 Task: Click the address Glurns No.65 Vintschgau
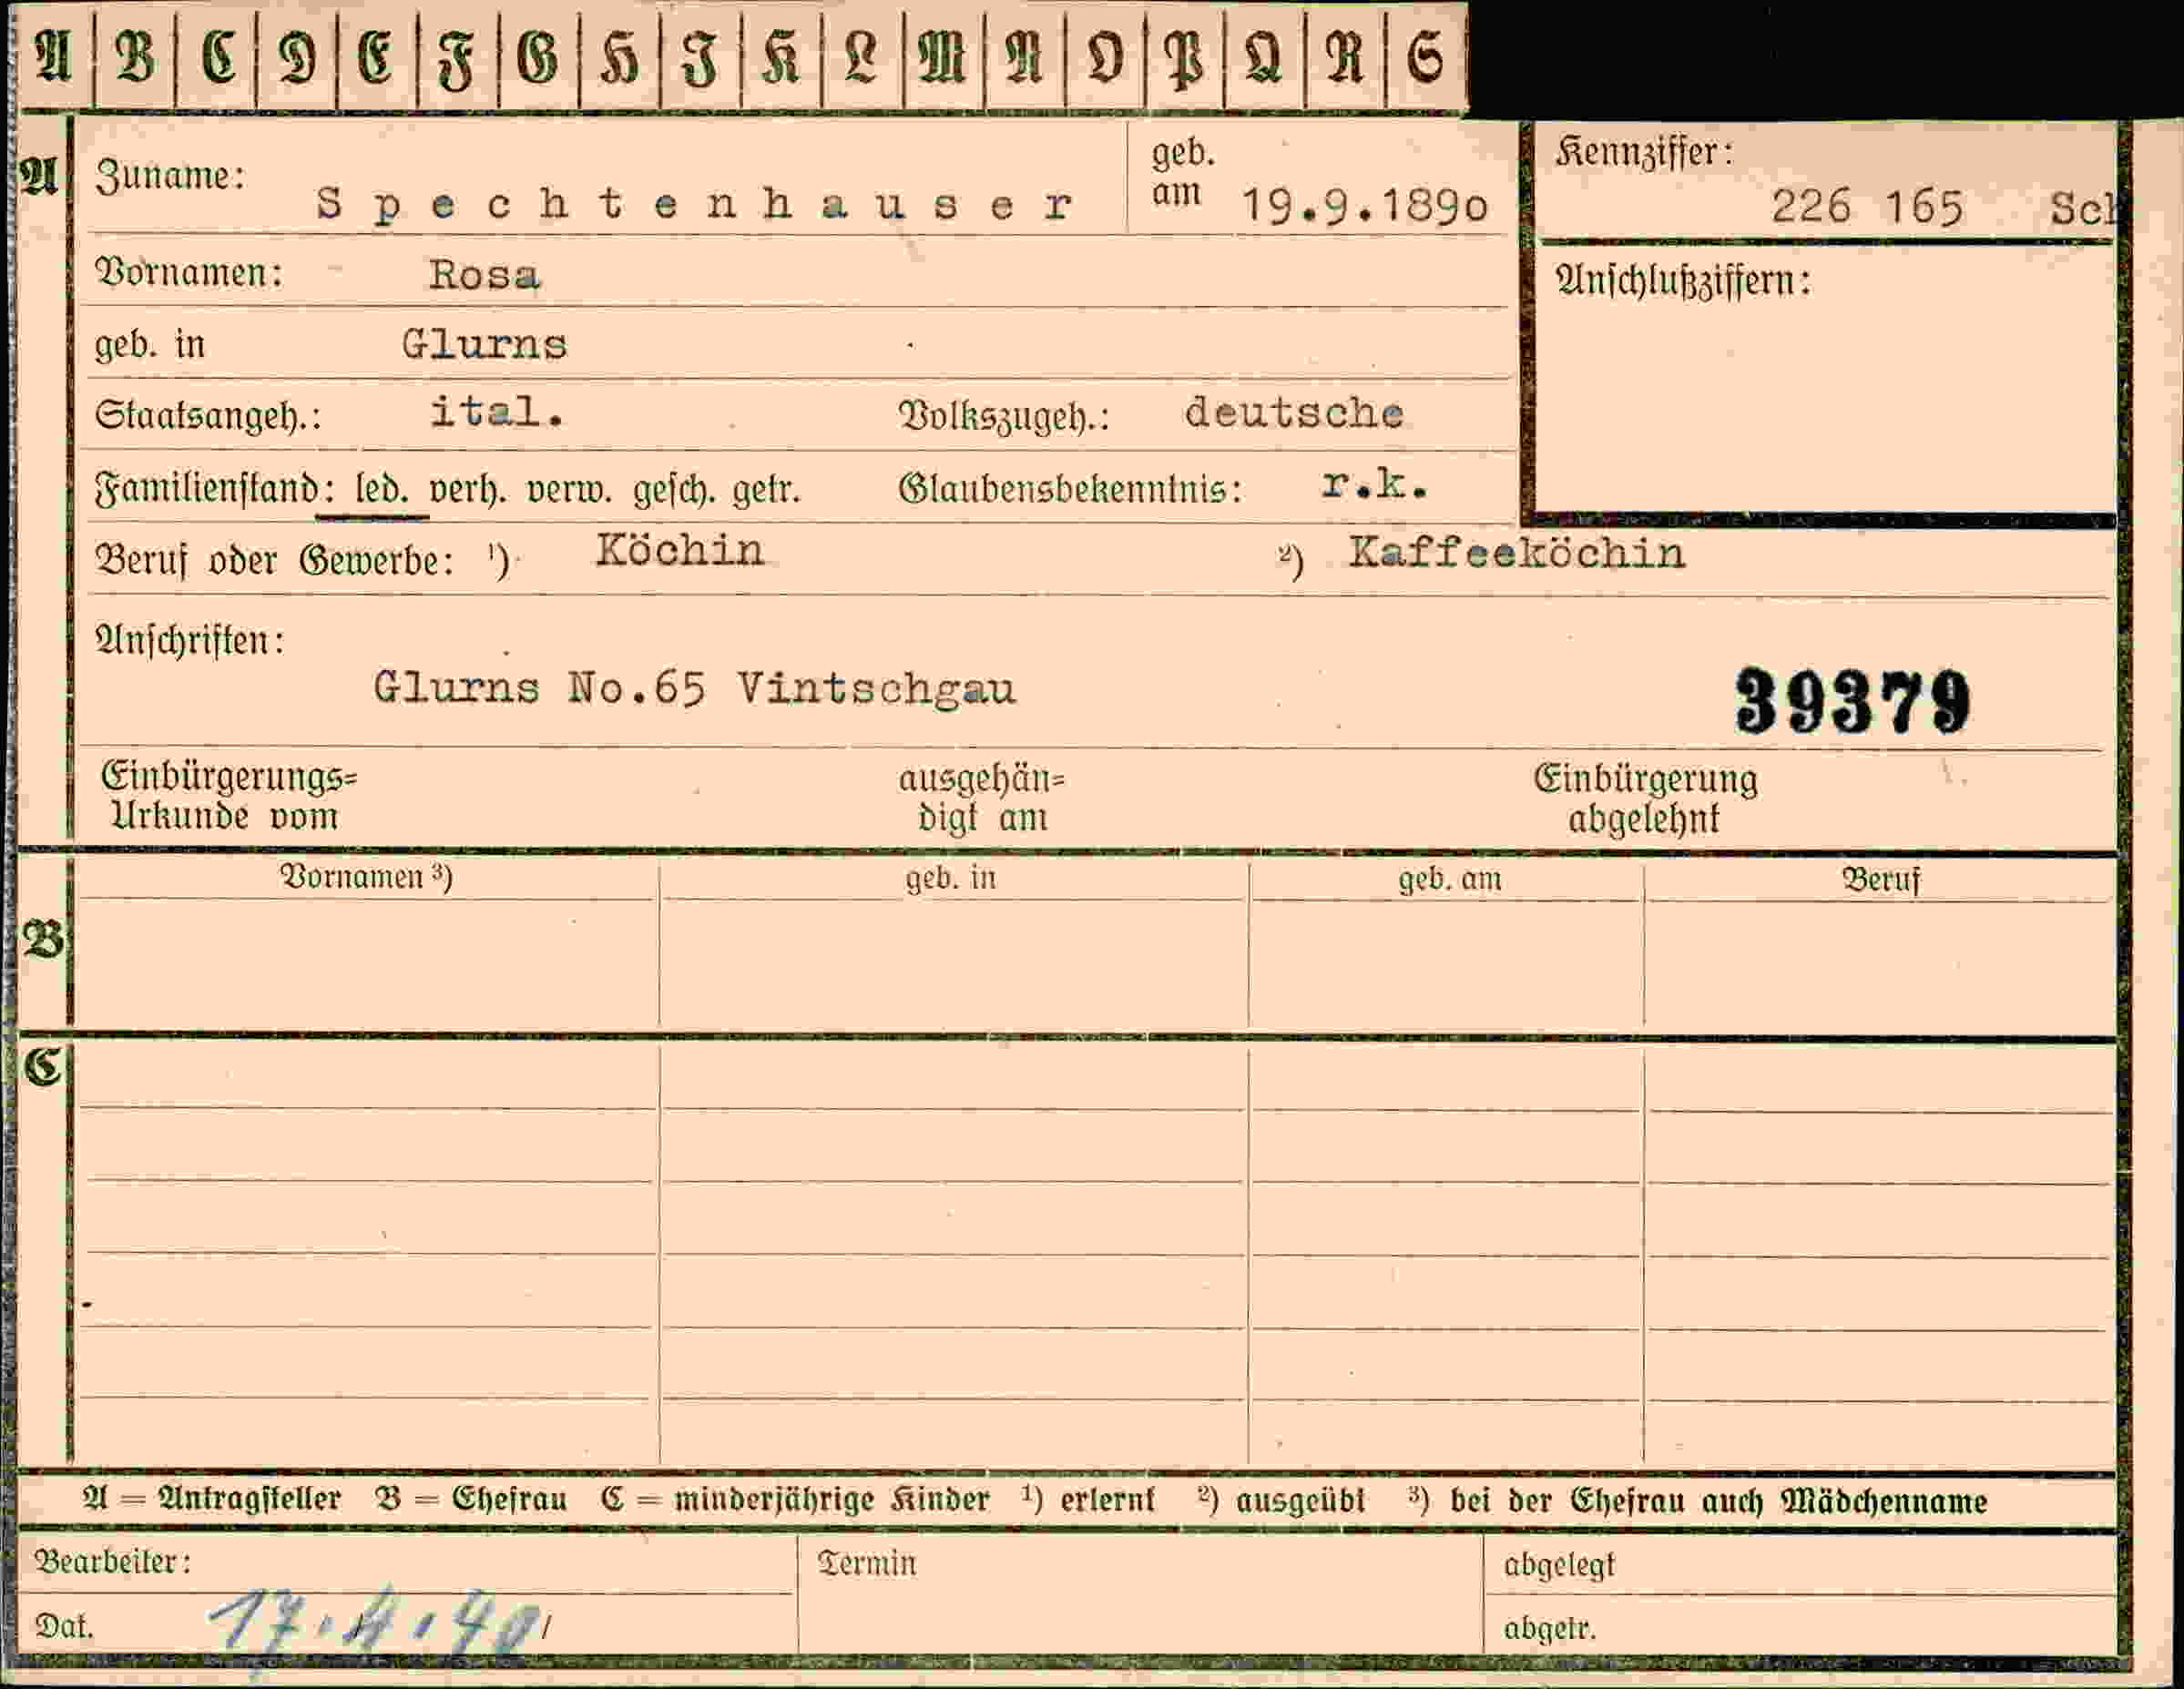(x=694, y=688)
